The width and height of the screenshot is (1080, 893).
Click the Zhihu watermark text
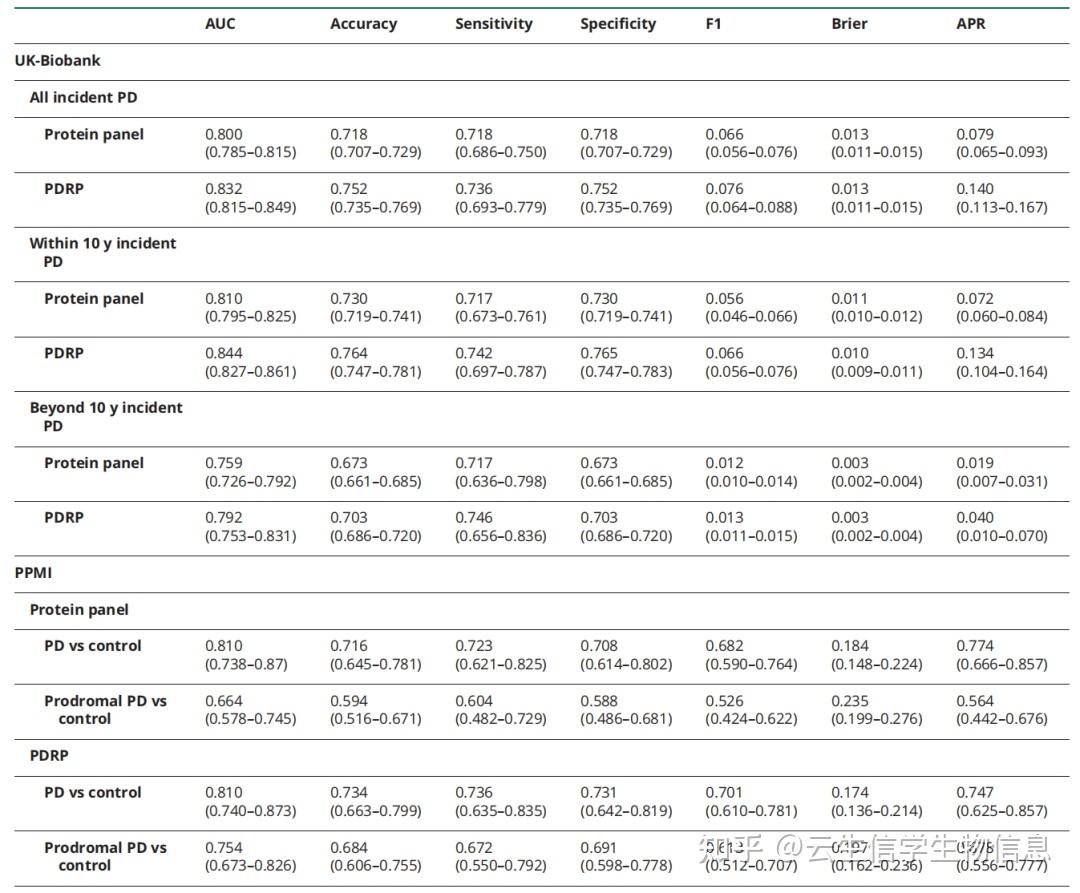(875, 850)
